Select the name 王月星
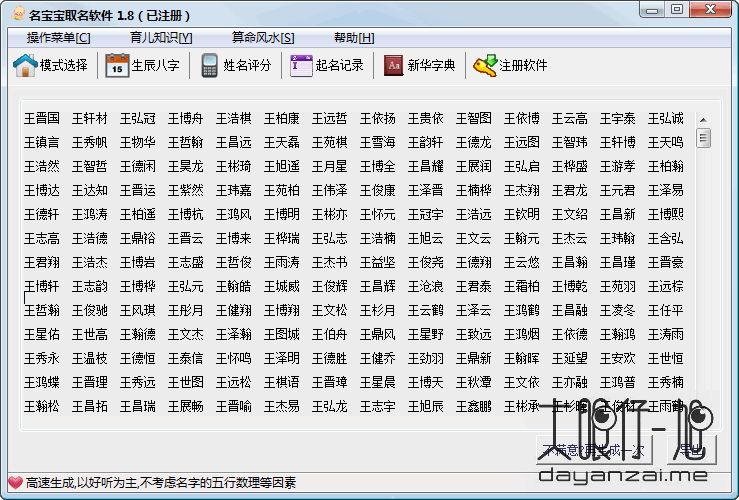The image size is (739, 500). pyautogui.click(x=329, y=166)
